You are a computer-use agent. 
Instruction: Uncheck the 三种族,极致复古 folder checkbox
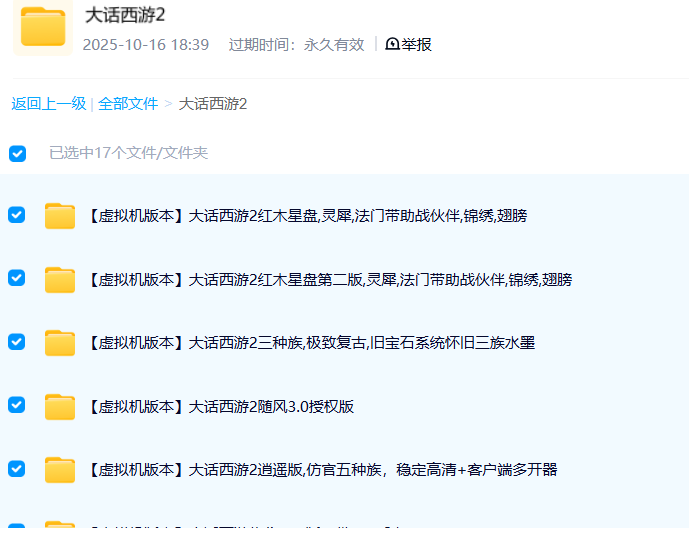(x=17, y=342)
